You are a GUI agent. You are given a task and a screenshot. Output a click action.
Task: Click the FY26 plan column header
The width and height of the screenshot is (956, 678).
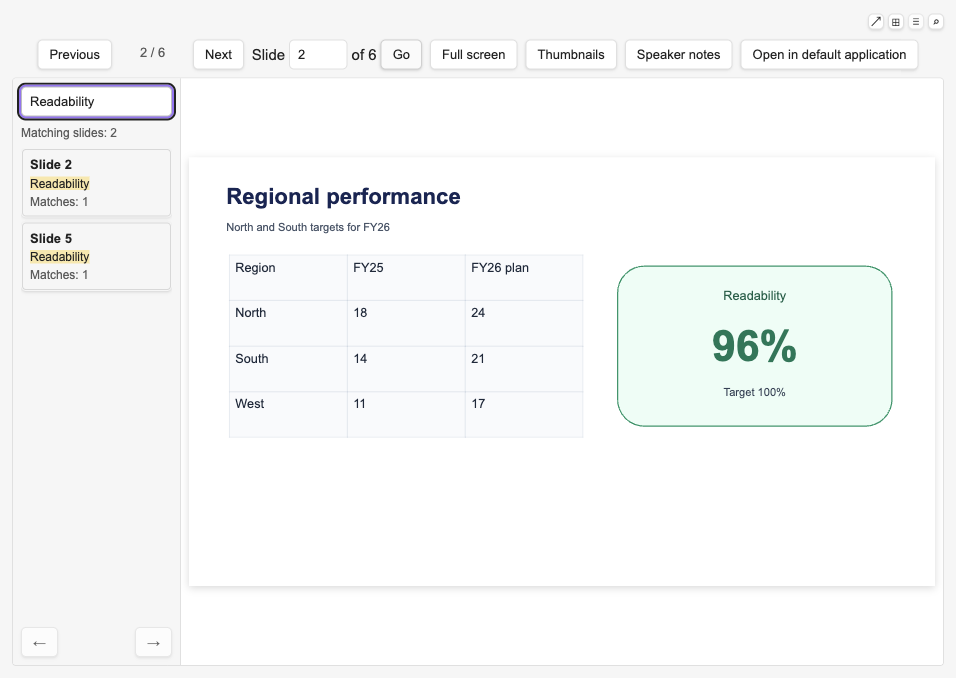pos(524,278)
